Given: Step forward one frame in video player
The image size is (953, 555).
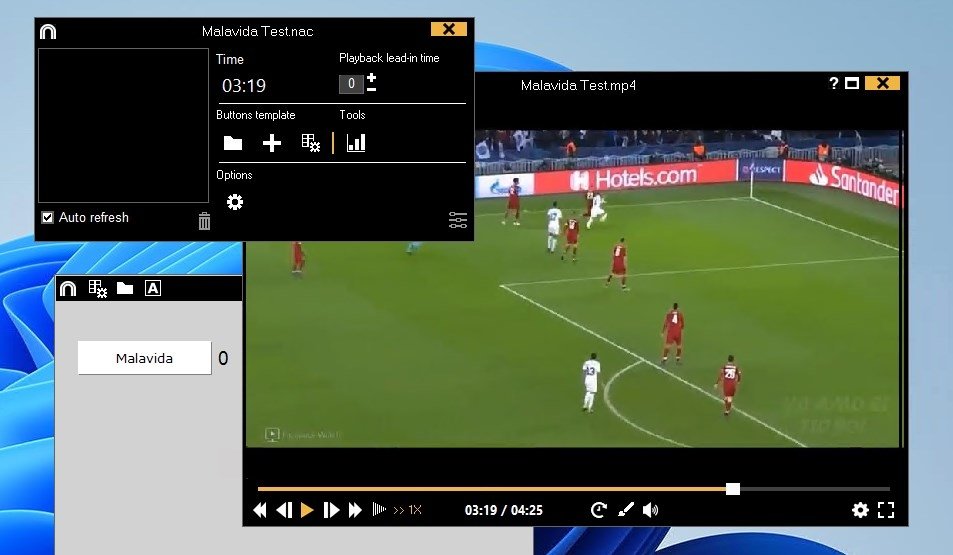Looking at the screenshot, I should click(331, 510).
